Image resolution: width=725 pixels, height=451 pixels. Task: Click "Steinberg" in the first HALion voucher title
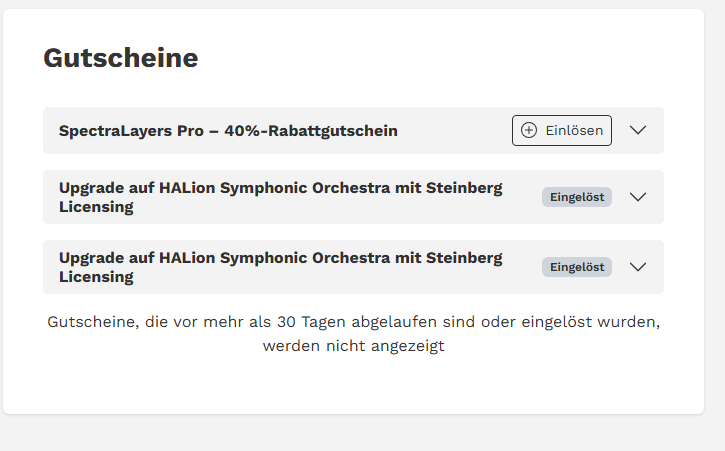464,188
